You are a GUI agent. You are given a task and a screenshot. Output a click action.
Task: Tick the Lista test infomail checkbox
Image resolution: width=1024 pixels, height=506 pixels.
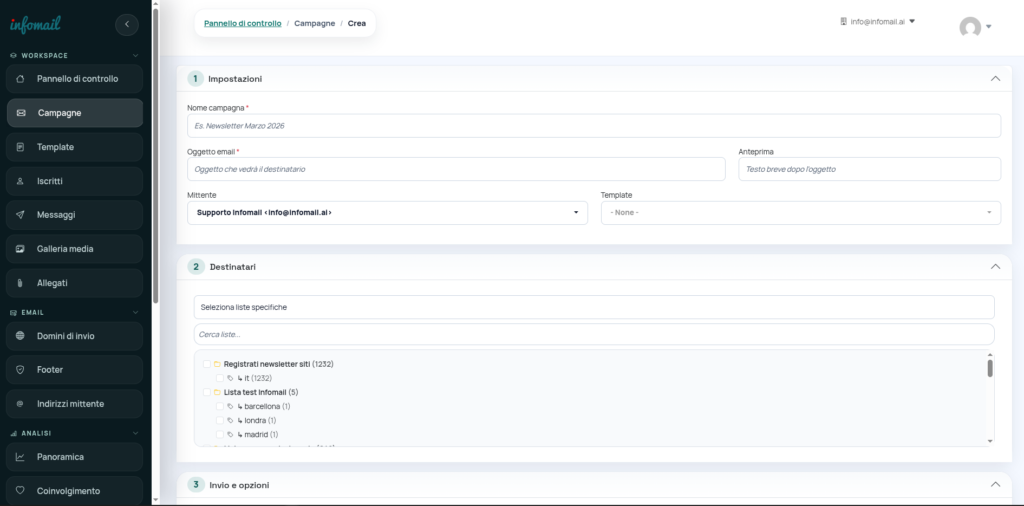pyautogui.click(x=206, y=392)
